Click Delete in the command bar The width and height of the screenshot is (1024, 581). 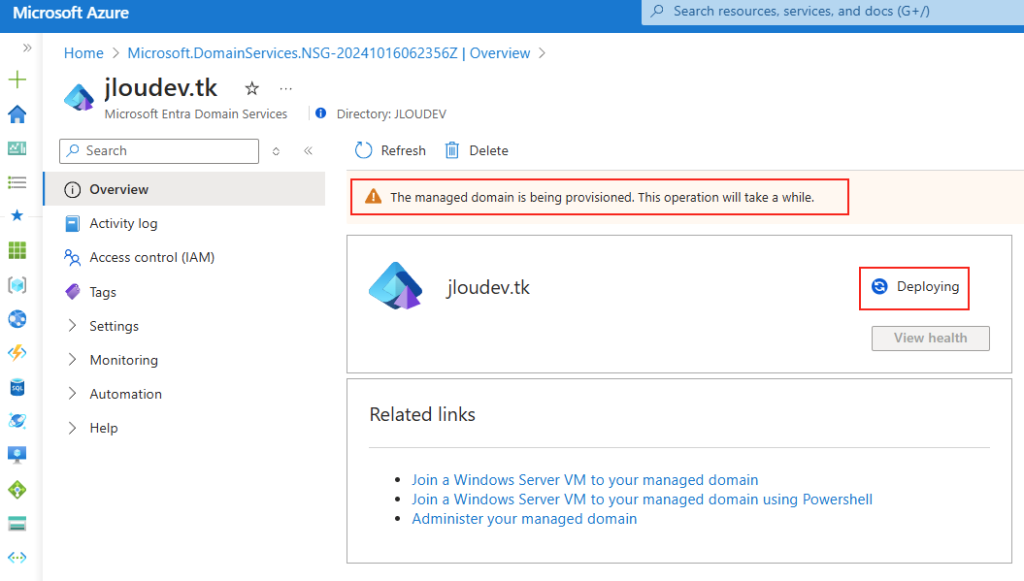(476, 151)
